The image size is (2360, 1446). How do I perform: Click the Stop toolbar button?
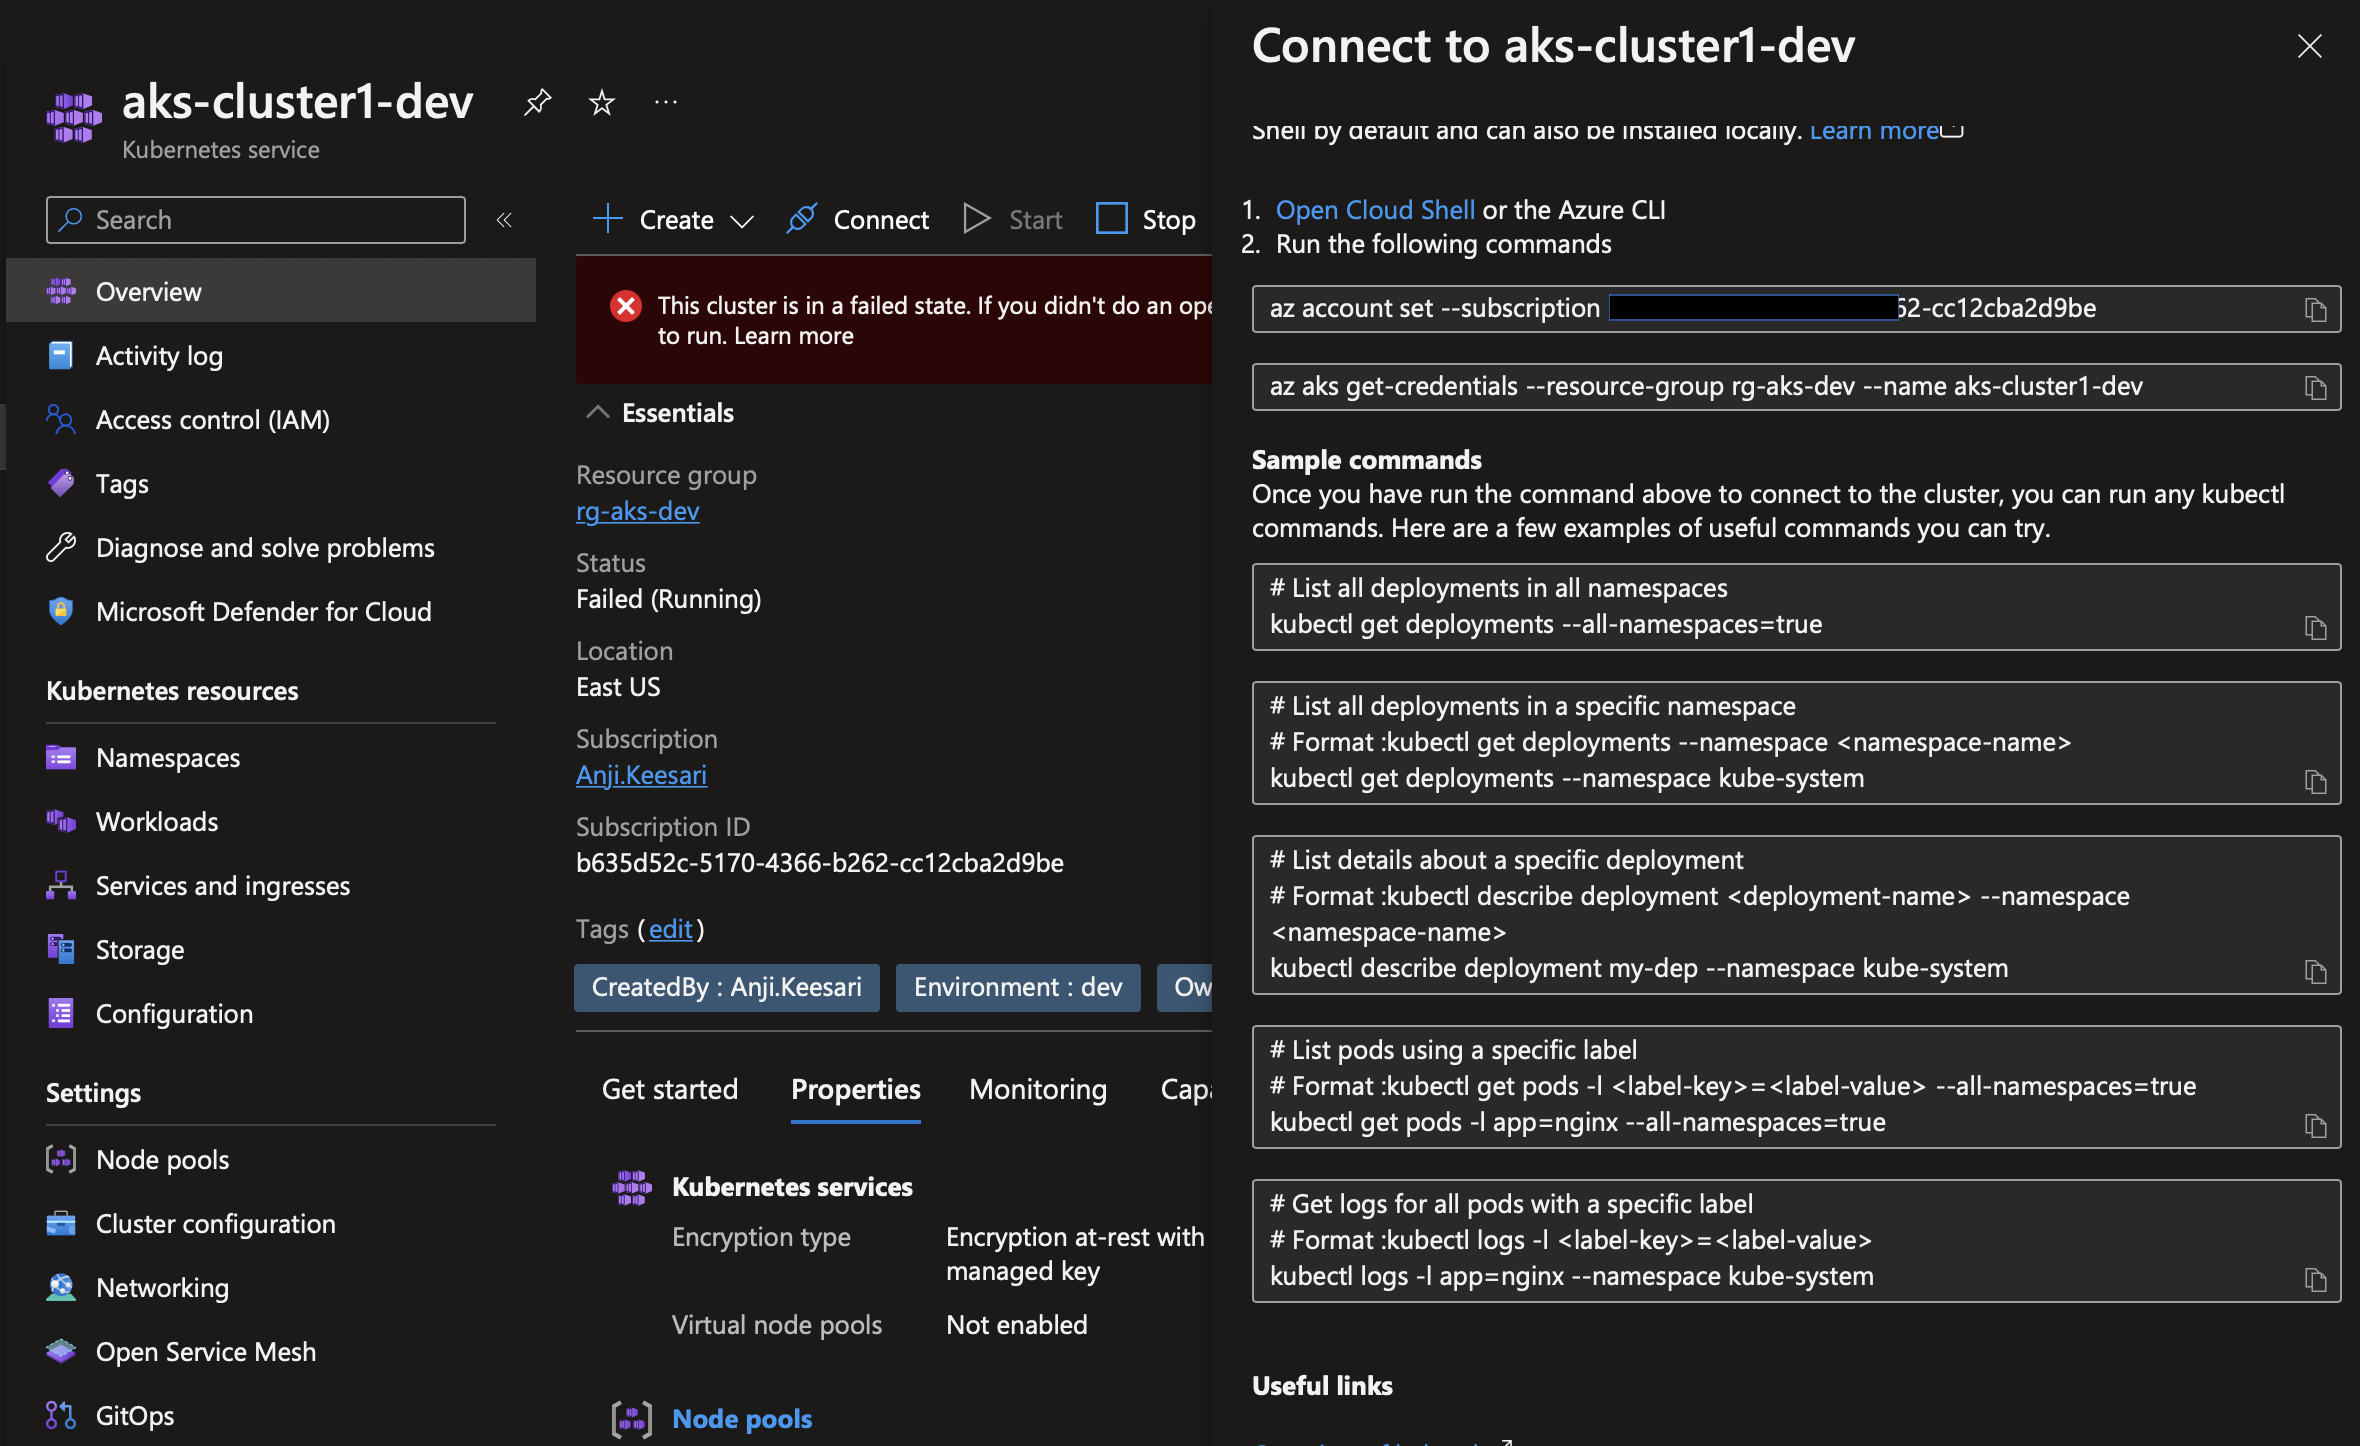pos(1146,219)
